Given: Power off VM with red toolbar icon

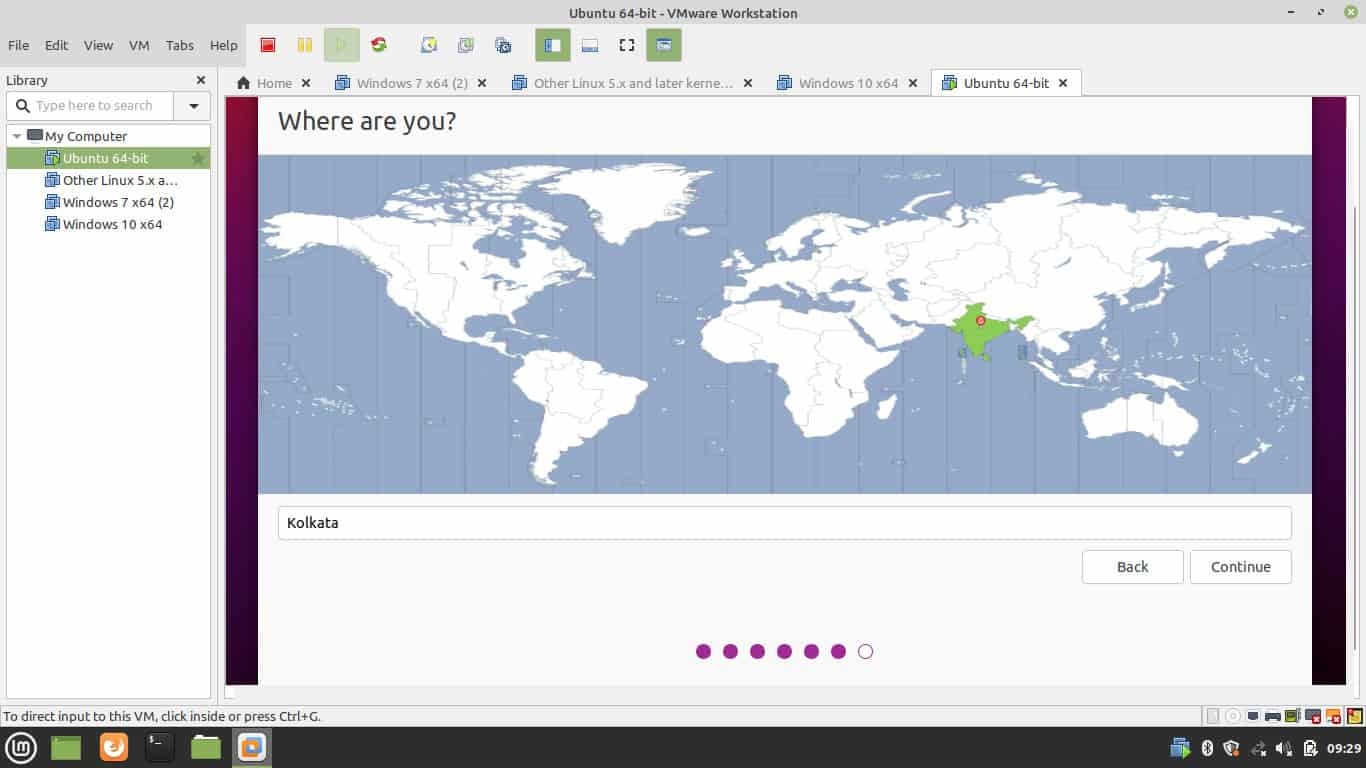Looking at the screenshot, I should [268, 45].
